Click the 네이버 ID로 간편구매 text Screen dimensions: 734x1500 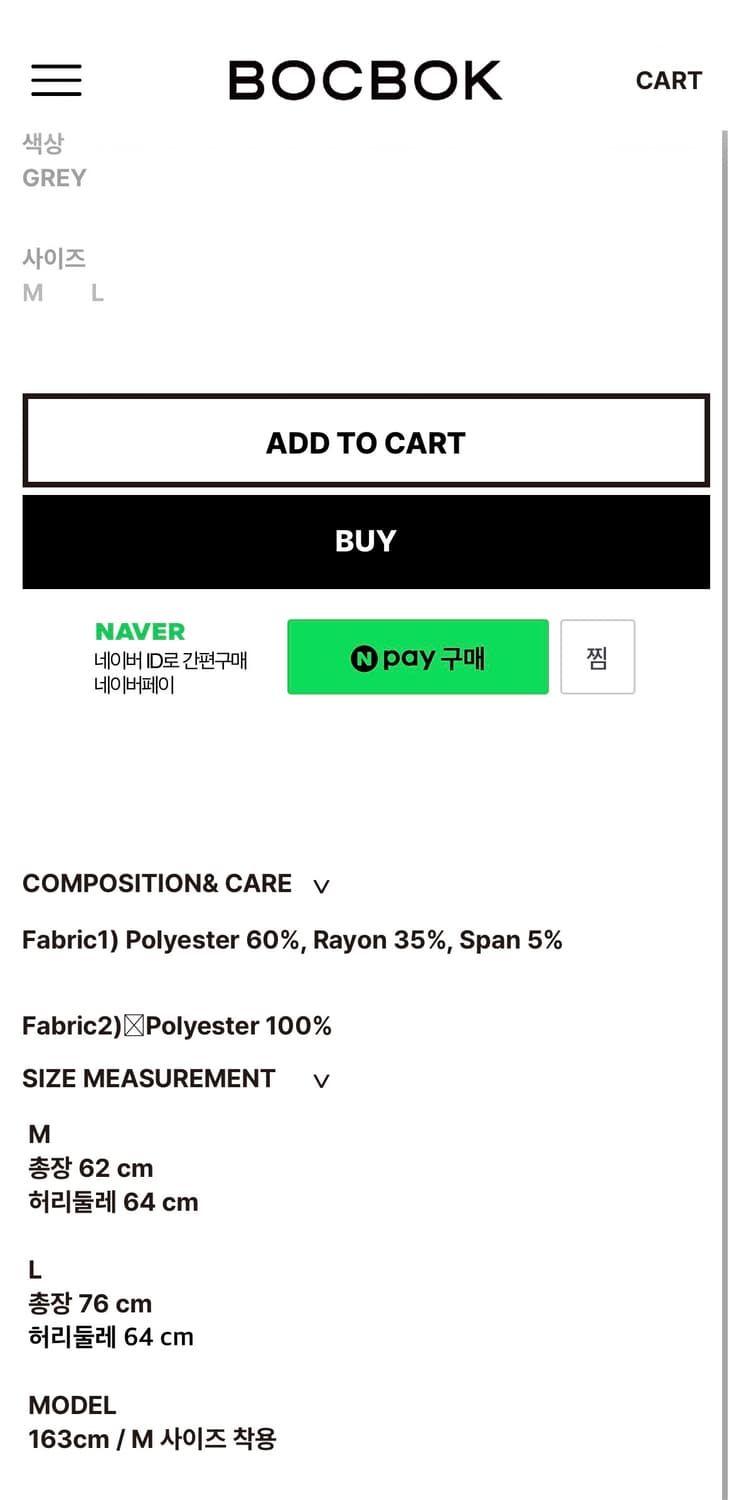pyautogui.click(x=171, y=660)
